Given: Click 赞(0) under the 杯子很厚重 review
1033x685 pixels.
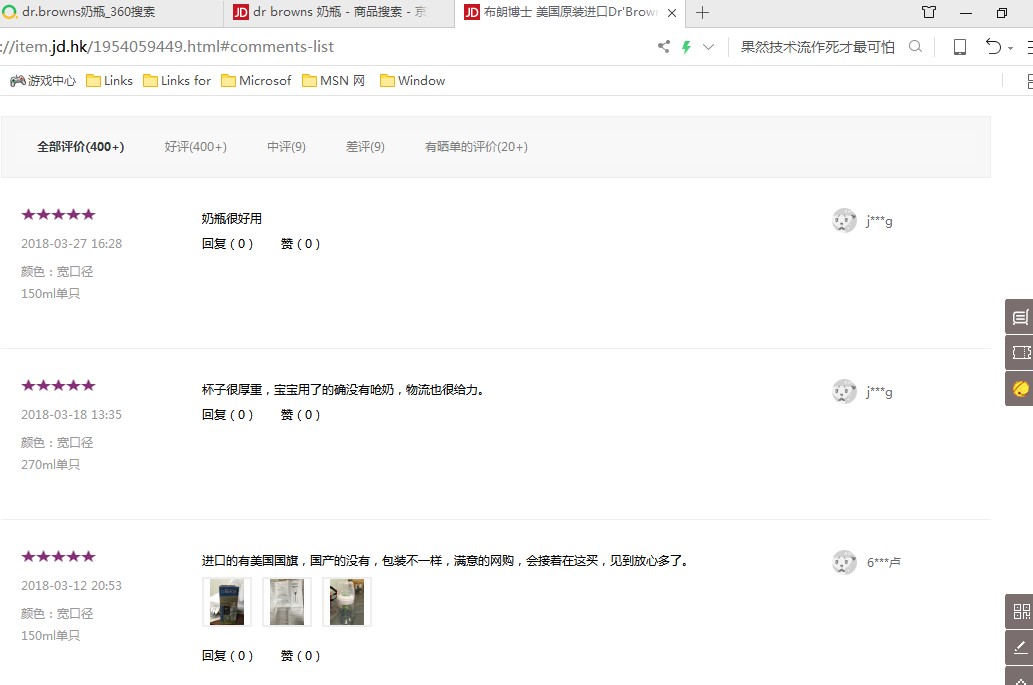Looking at the screenshot, I should pyautogui.click(x=300, y=415).
